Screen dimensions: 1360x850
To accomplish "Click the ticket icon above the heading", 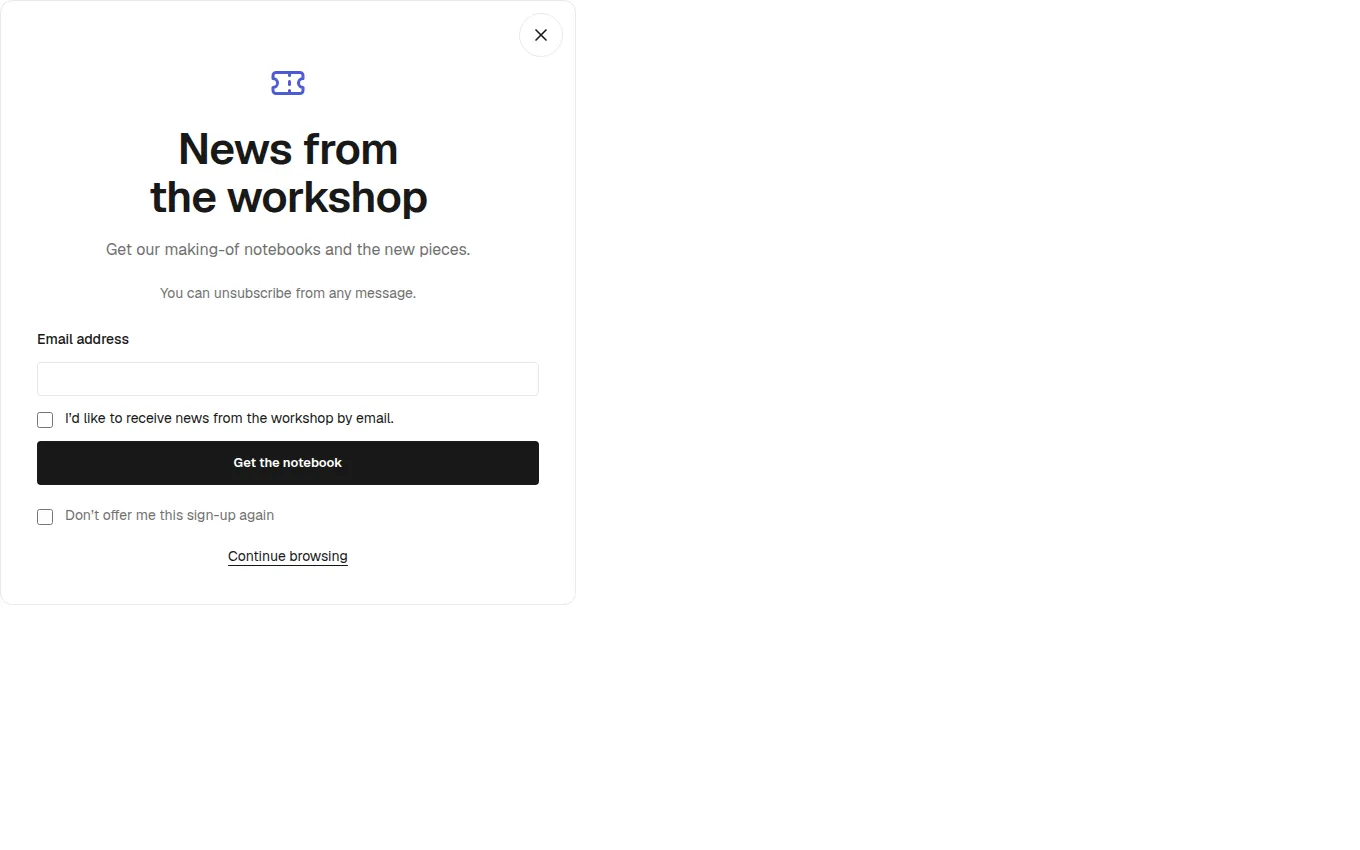I will pos(288,83).
